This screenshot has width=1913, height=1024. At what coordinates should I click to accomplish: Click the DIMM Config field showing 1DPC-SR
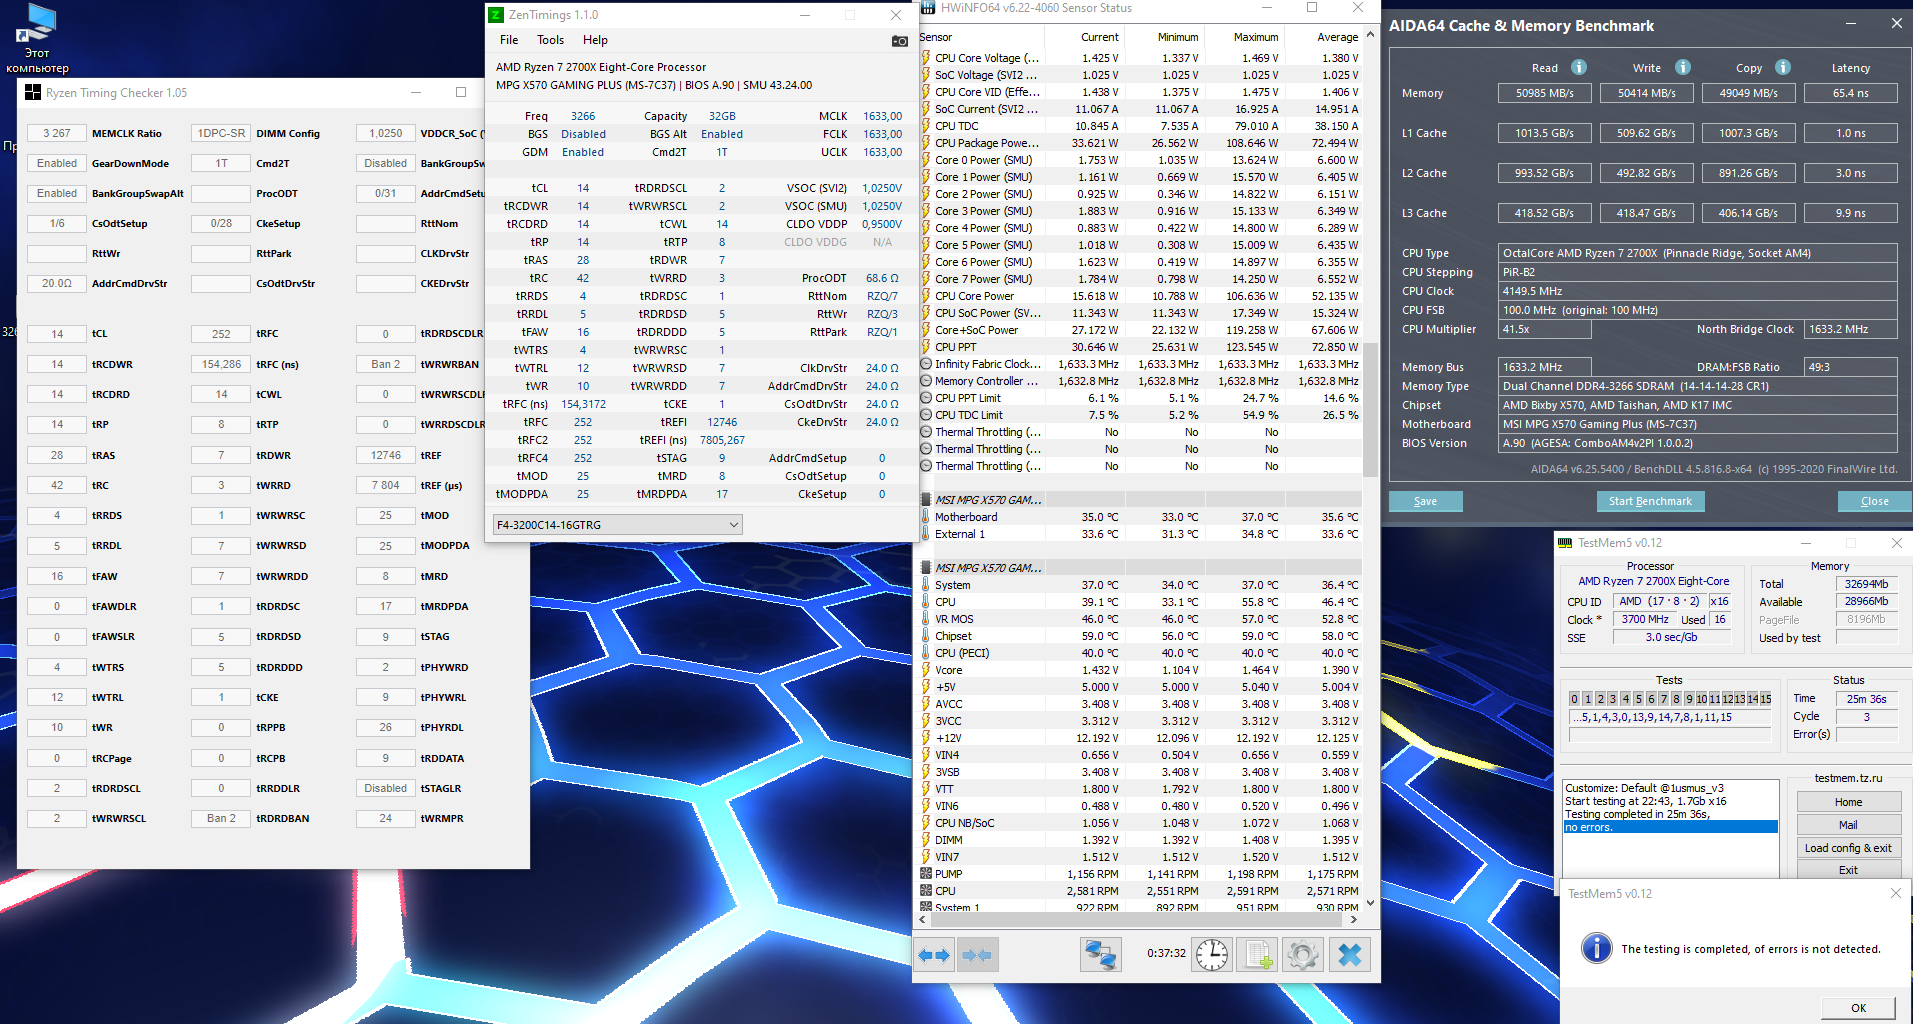221,133
